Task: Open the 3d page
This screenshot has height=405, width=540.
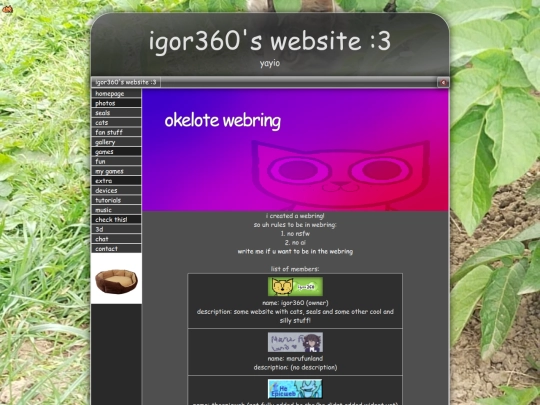Action: tap(116, 229)
